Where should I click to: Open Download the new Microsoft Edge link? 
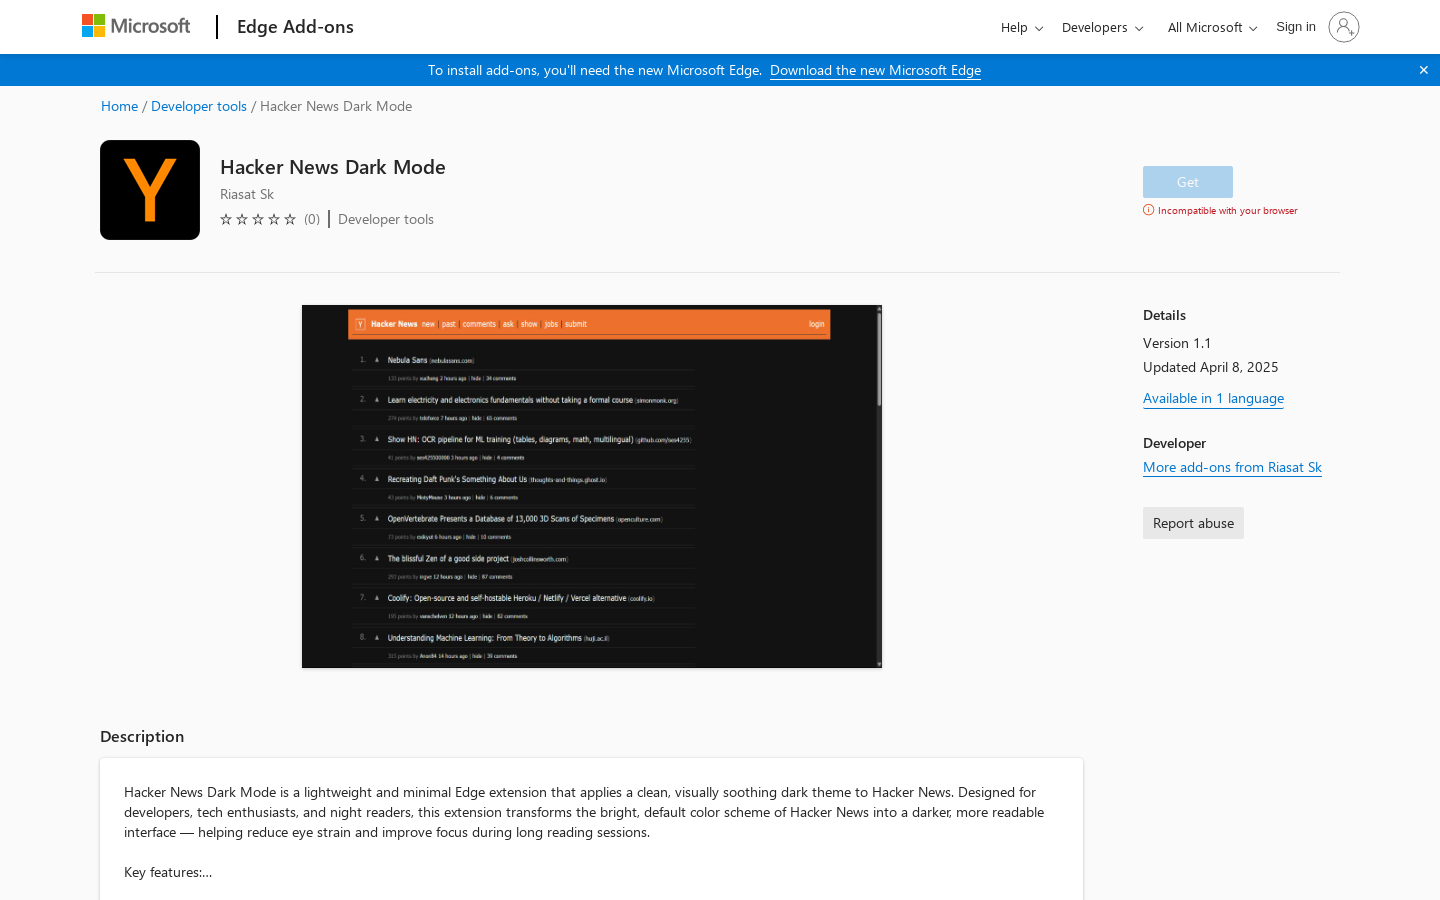tap(875, 70)
